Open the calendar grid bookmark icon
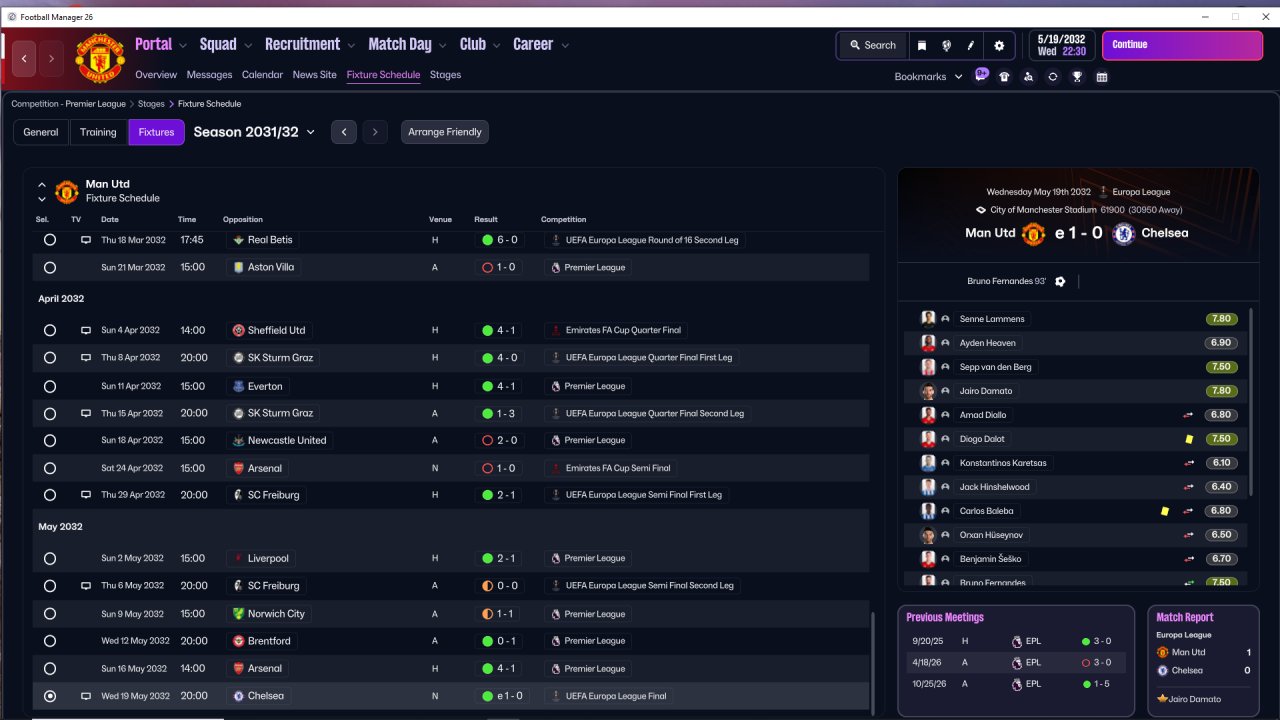This screenshot has width=1280, height=720. [1102, 76]
